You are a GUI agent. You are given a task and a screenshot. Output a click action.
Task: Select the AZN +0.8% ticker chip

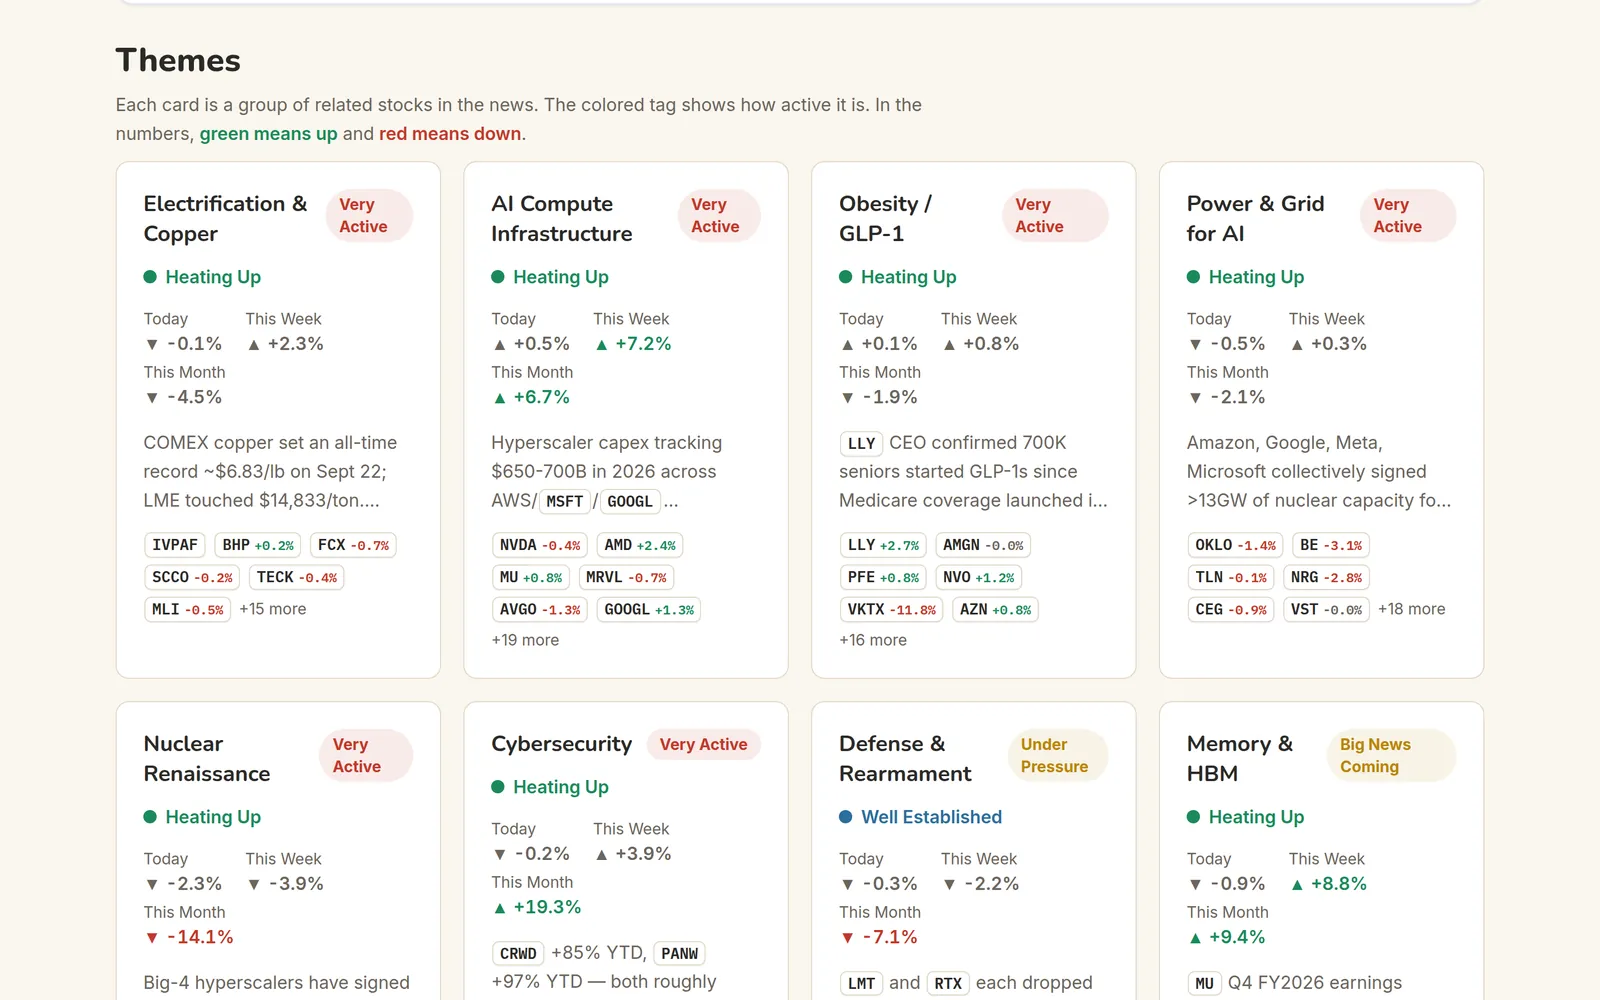click(x=995, y=609)
